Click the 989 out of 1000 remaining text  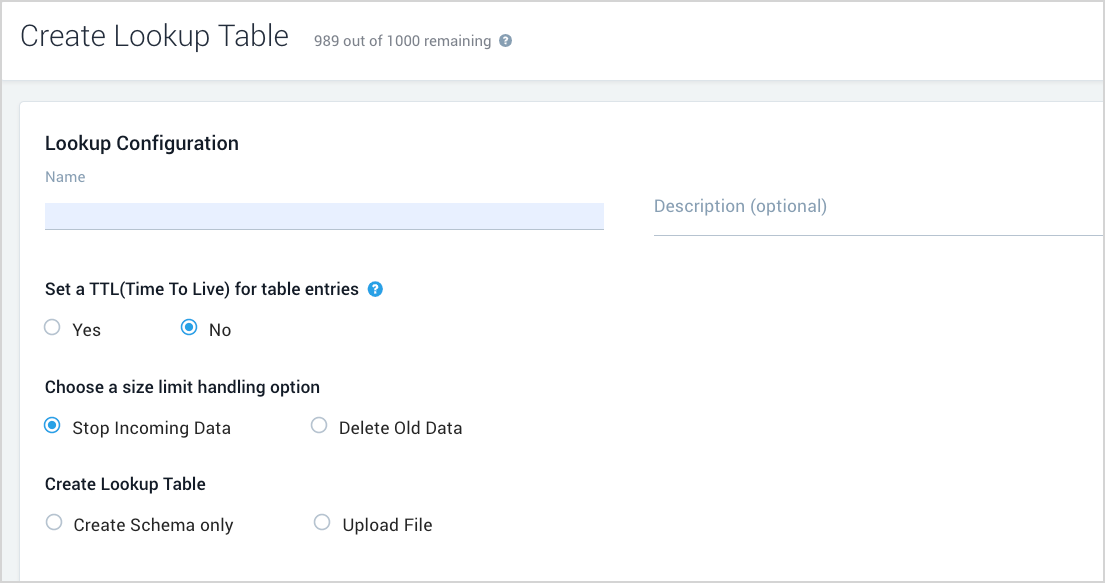pyautogui.click(x=400, y=41)
